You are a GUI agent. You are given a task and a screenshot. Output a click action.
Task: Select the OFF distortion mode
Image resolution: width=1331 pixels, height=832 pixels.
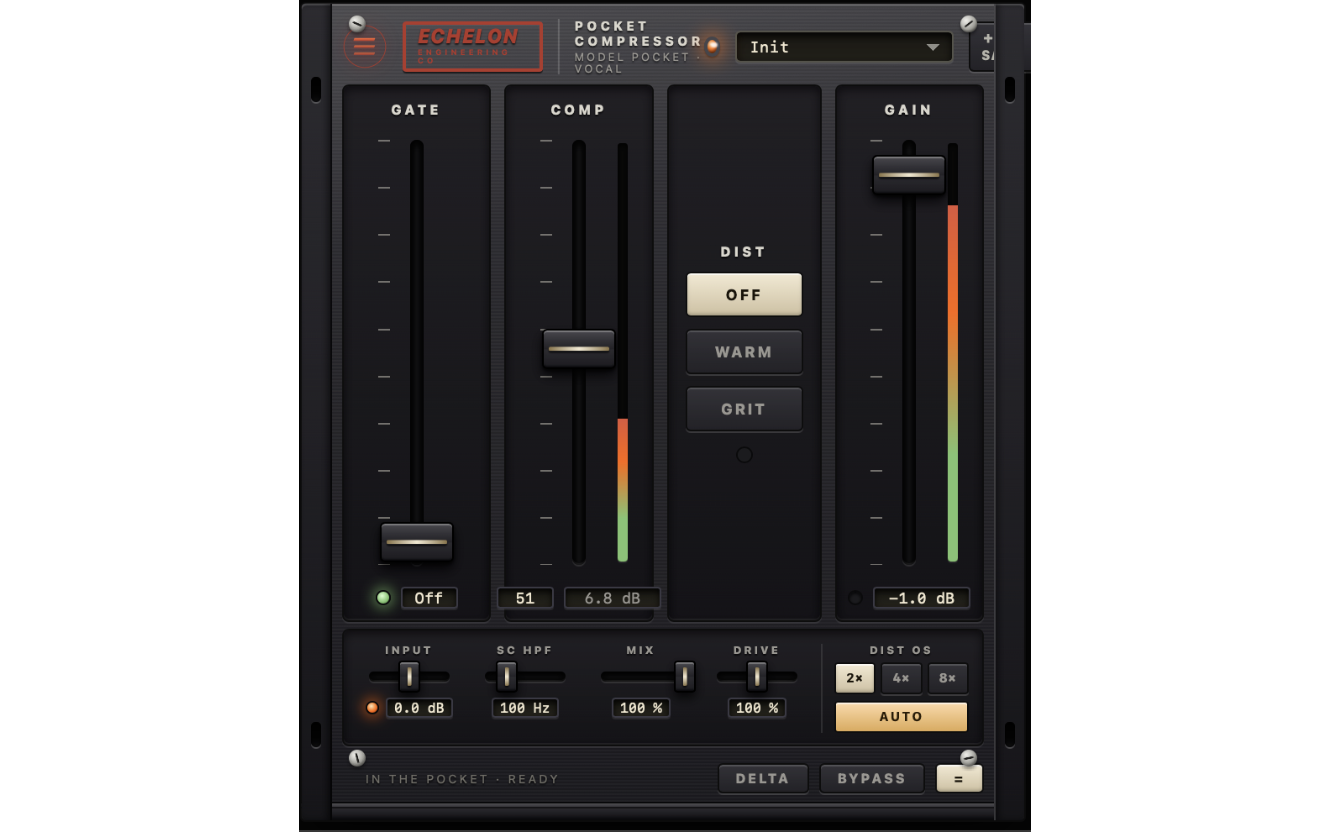point(744,295)
